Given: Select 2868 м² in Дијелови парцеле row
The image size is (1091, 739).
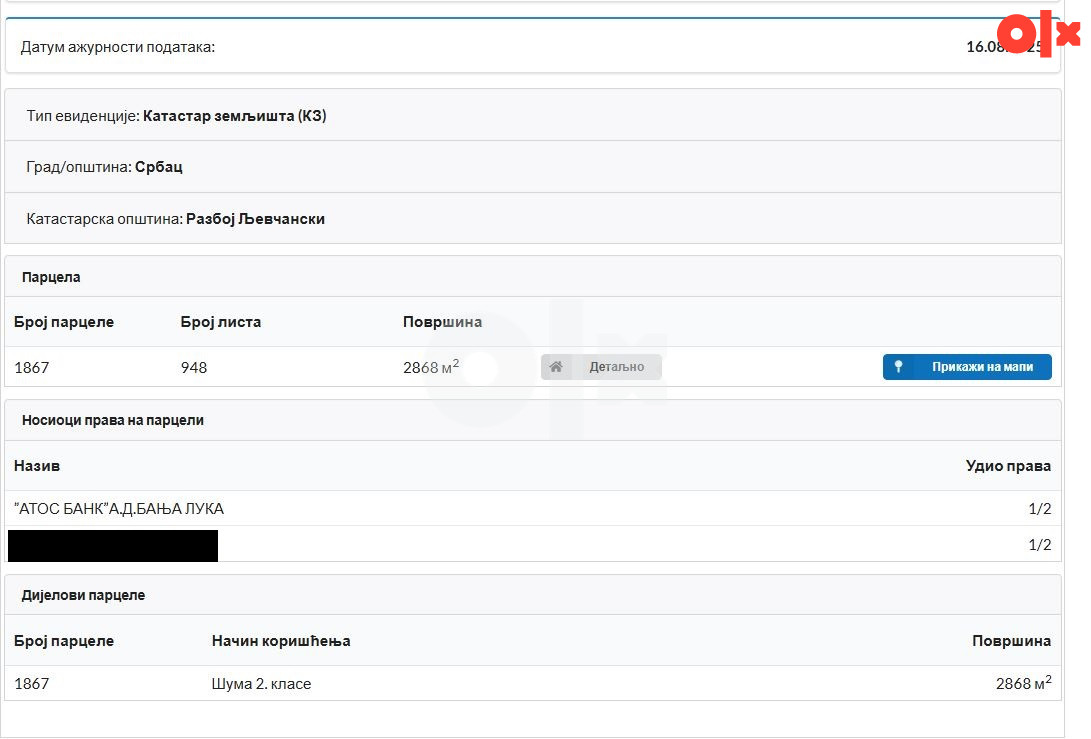Looking at the screenshot, I should (1024, 683).
